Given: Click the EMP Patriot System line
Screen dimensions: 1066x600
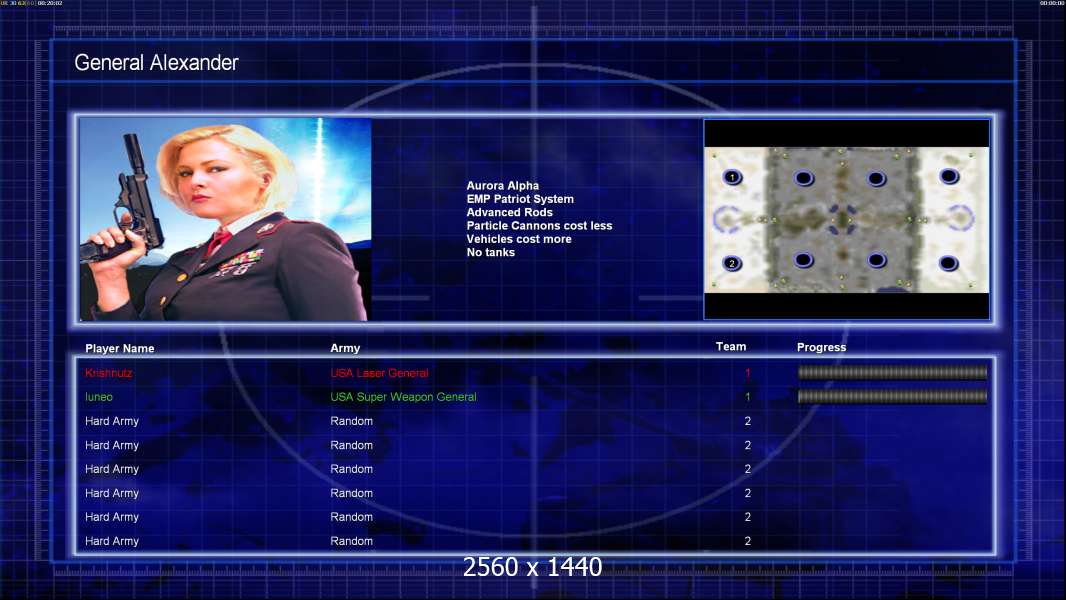Looking at the screenshot, I should tap(520, 199).
